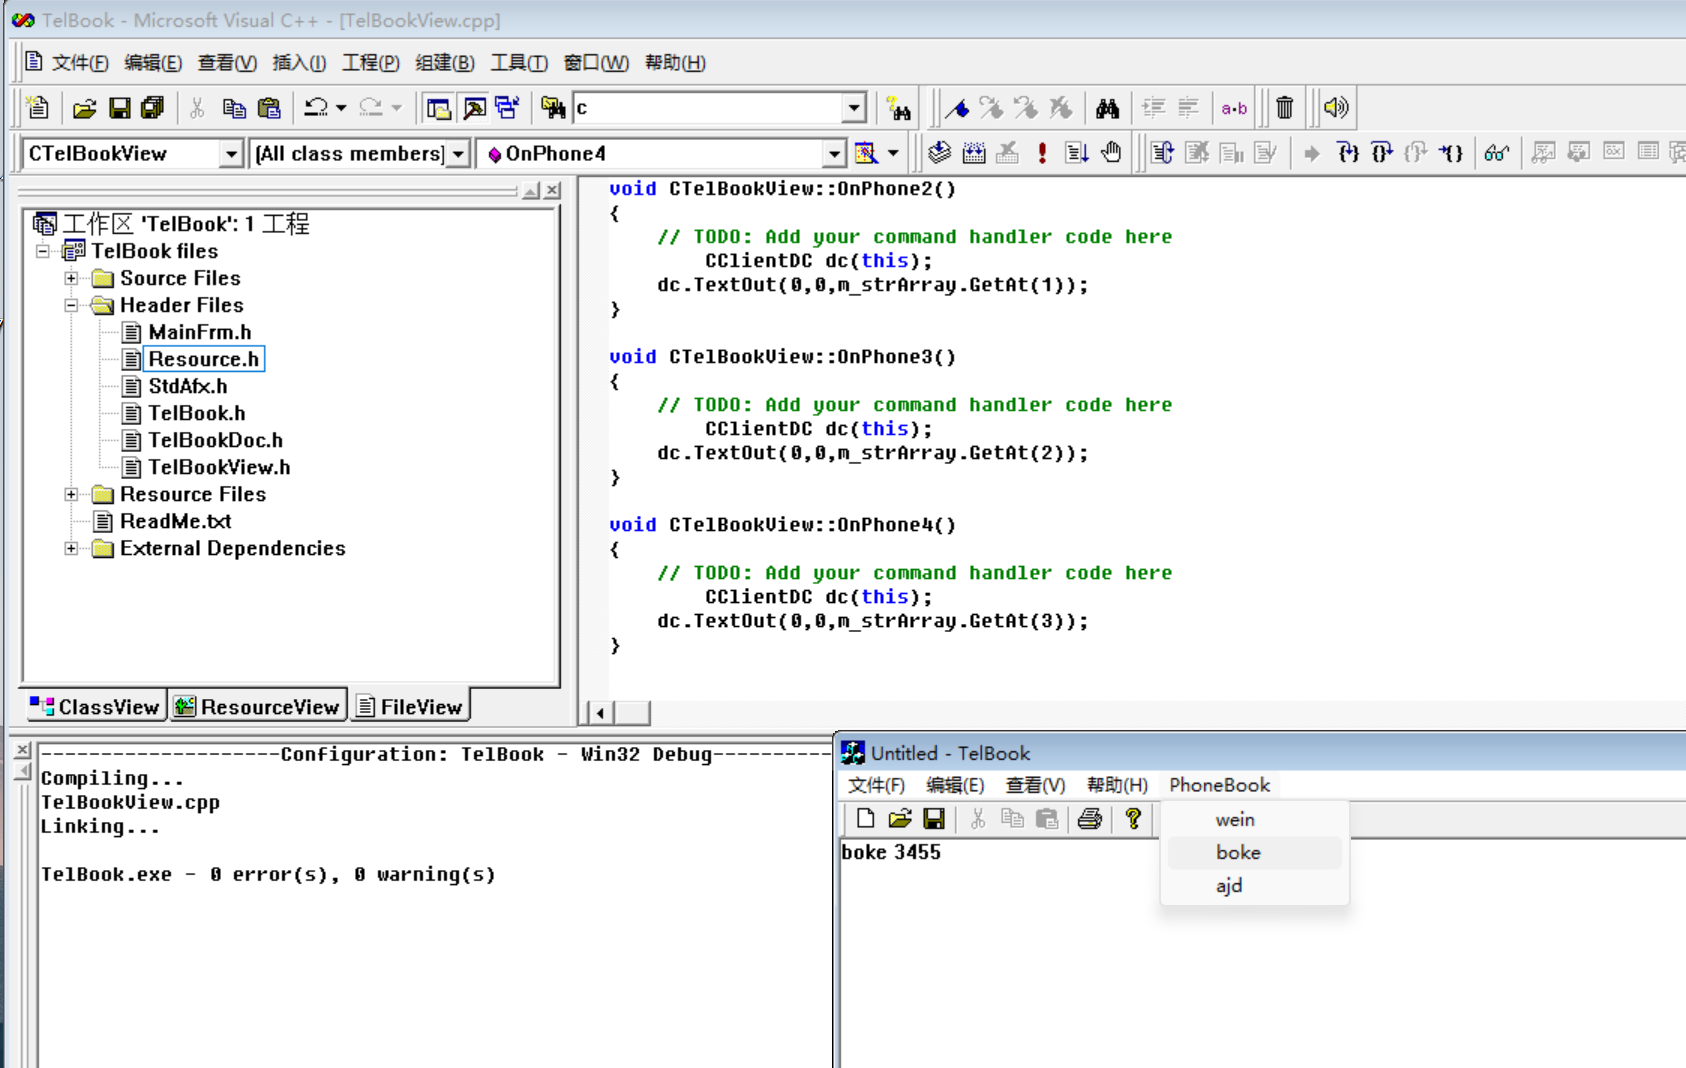Viewport: 1686px width, 1068px height.
Task: Open the 工程(P) menu
Action: click(x=371, y=63)
